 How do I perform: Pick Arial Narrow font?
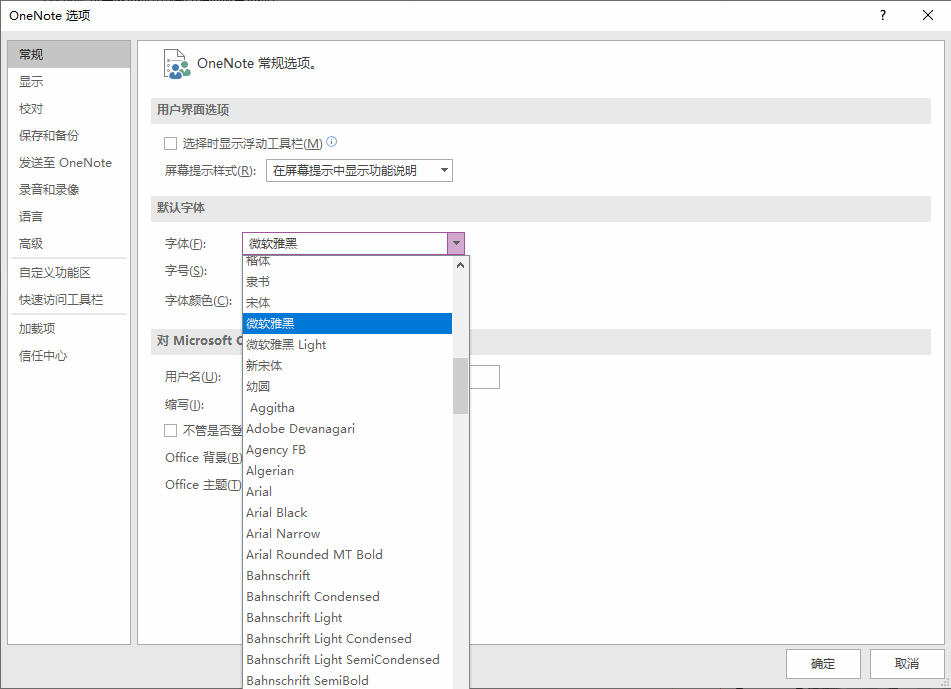tap(348, 534)
